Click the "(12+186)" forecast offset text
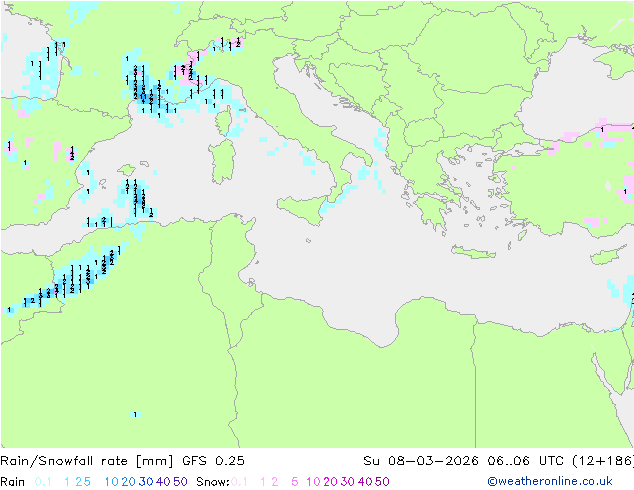The width and height of the screenshot is (634, 490). [x=603, y=461]
